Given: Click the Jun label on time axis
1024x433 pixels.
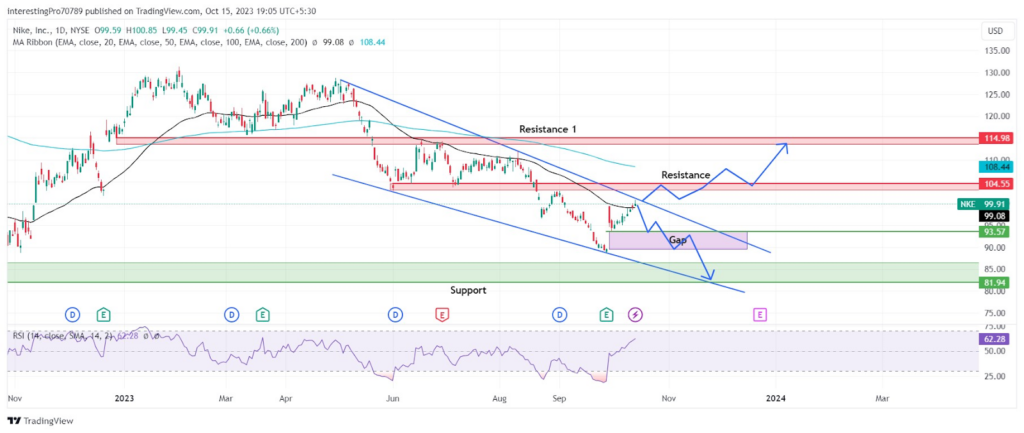Looking at the screenshot, I should pos(392,397).
